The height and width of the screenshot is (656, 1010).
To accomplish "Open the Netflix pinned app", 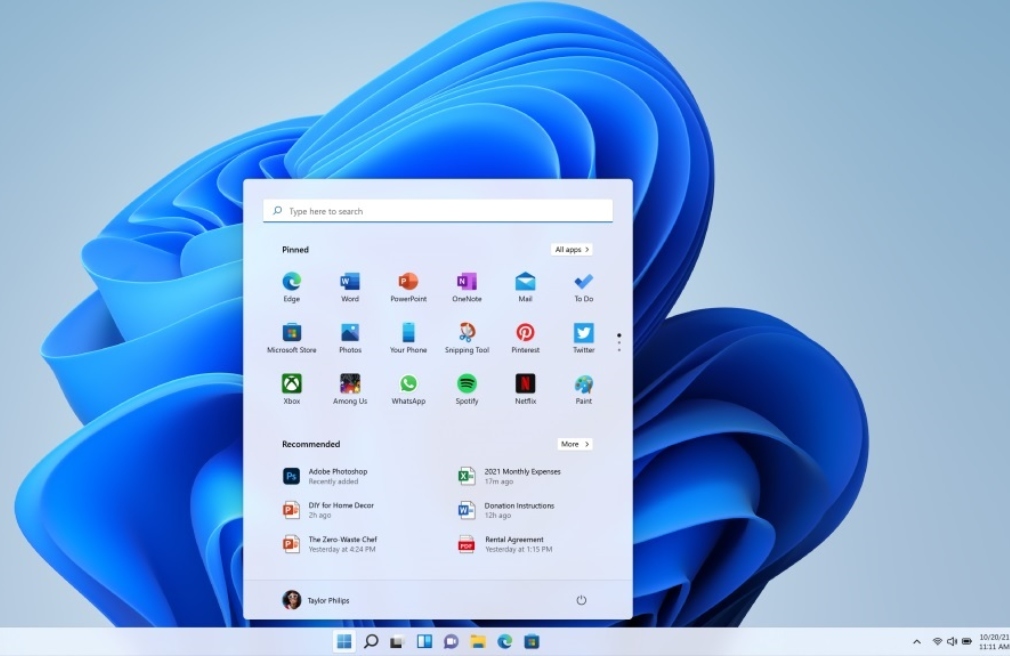I will (x=525, y=389).
